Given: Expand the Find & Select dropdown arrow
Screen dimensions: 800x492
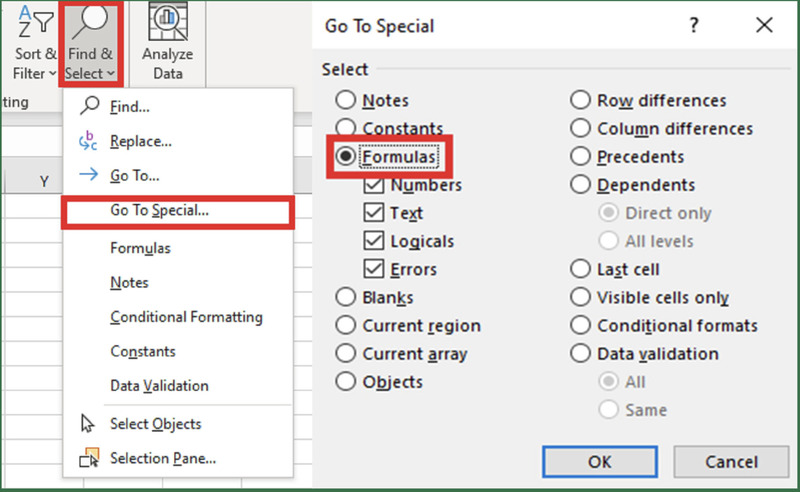Looking at the screenshot, I should click(x=109, y=74).
